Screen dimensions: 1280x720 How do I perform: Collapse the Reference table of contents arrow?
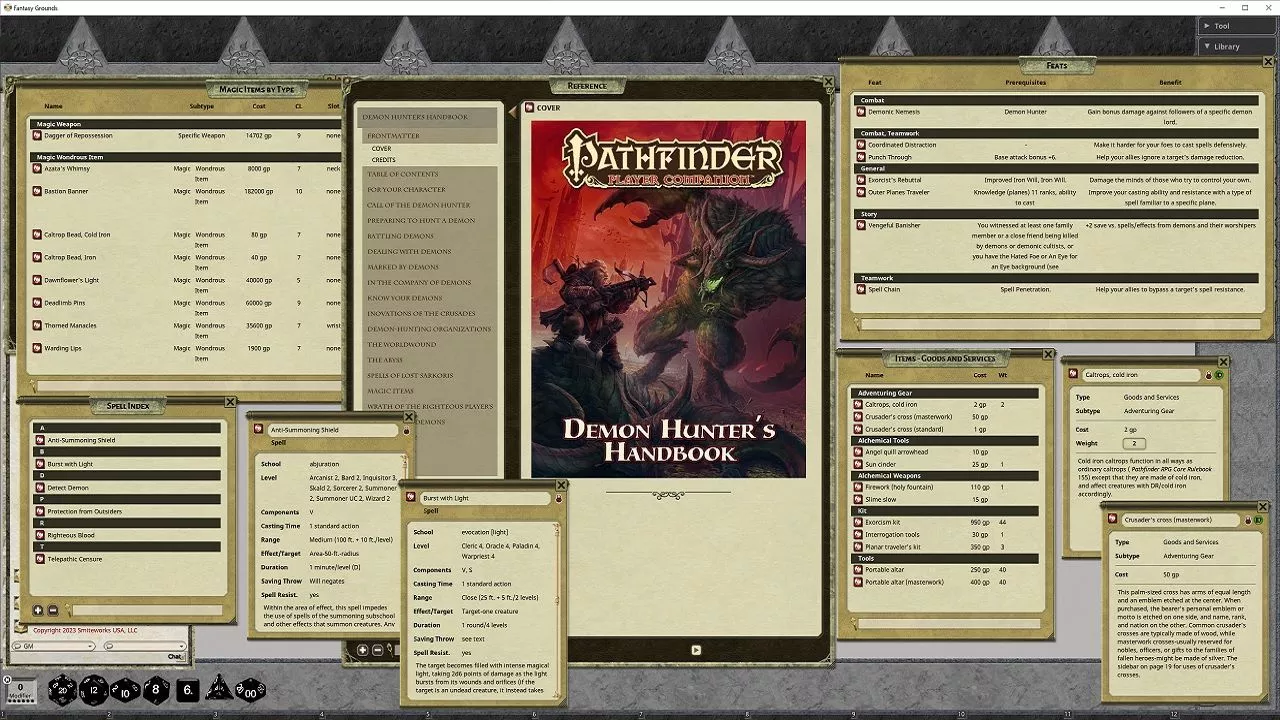pyautogui.click(x=511, y=113)
